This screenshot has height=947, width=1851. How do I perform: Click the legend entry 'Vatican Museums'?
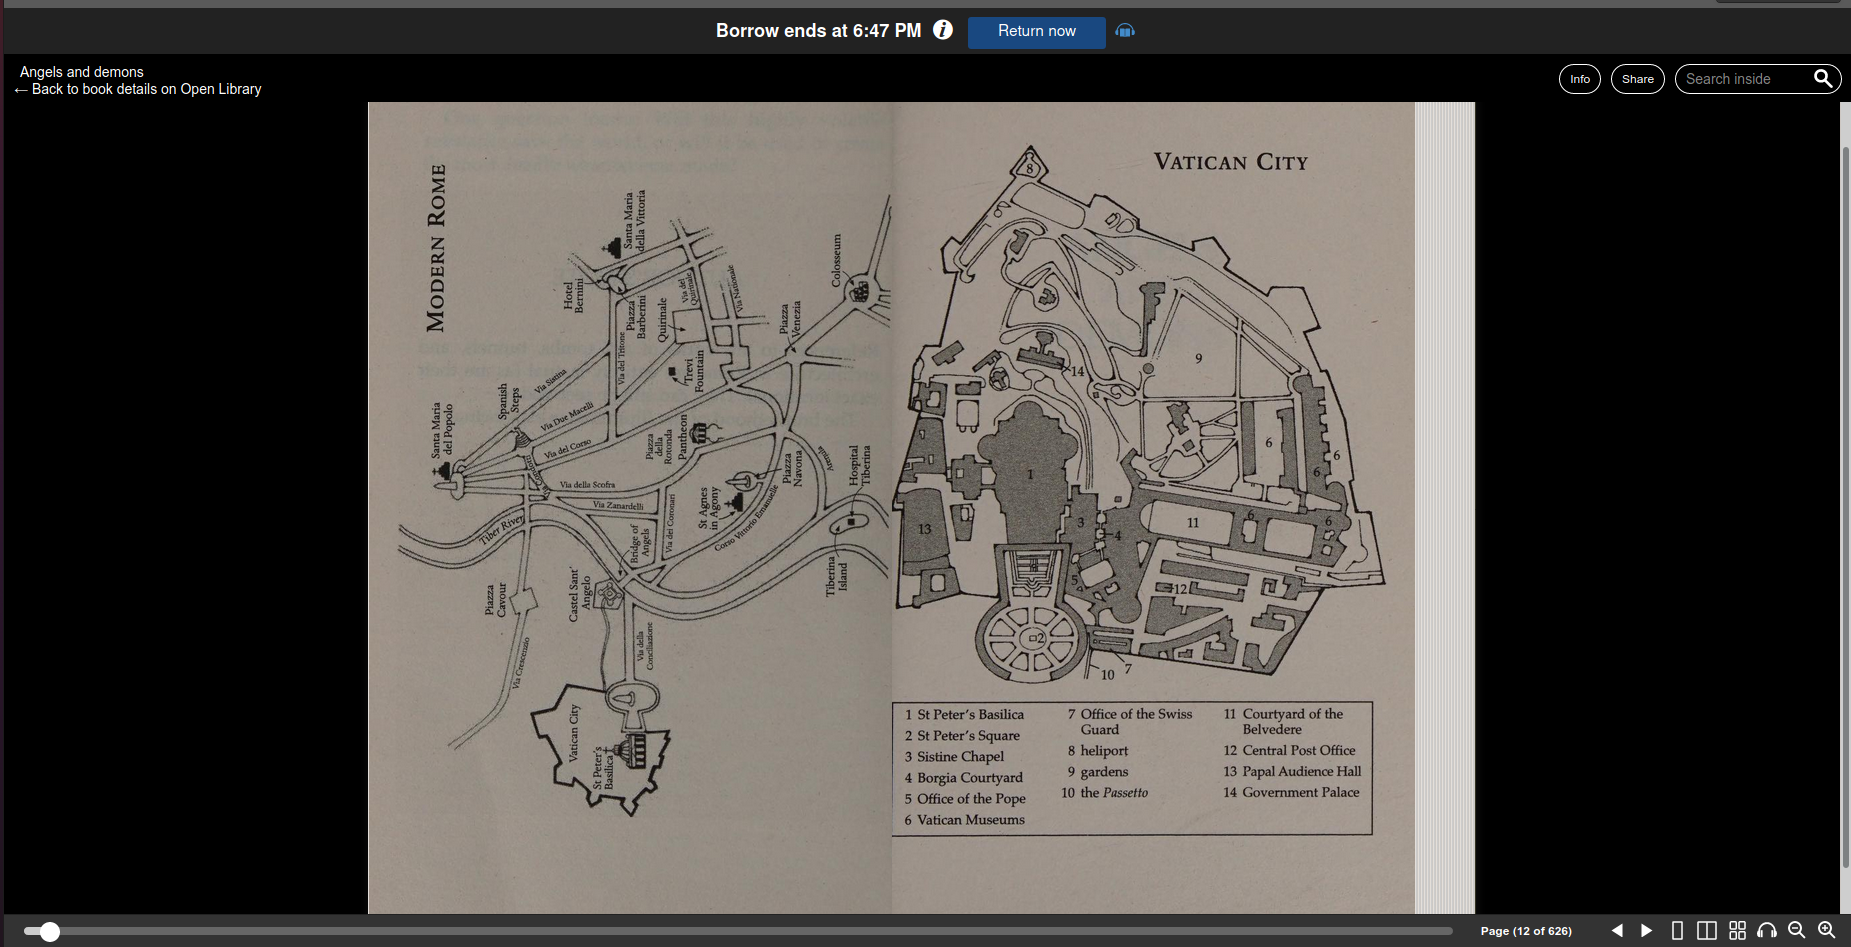pos(971,820)
